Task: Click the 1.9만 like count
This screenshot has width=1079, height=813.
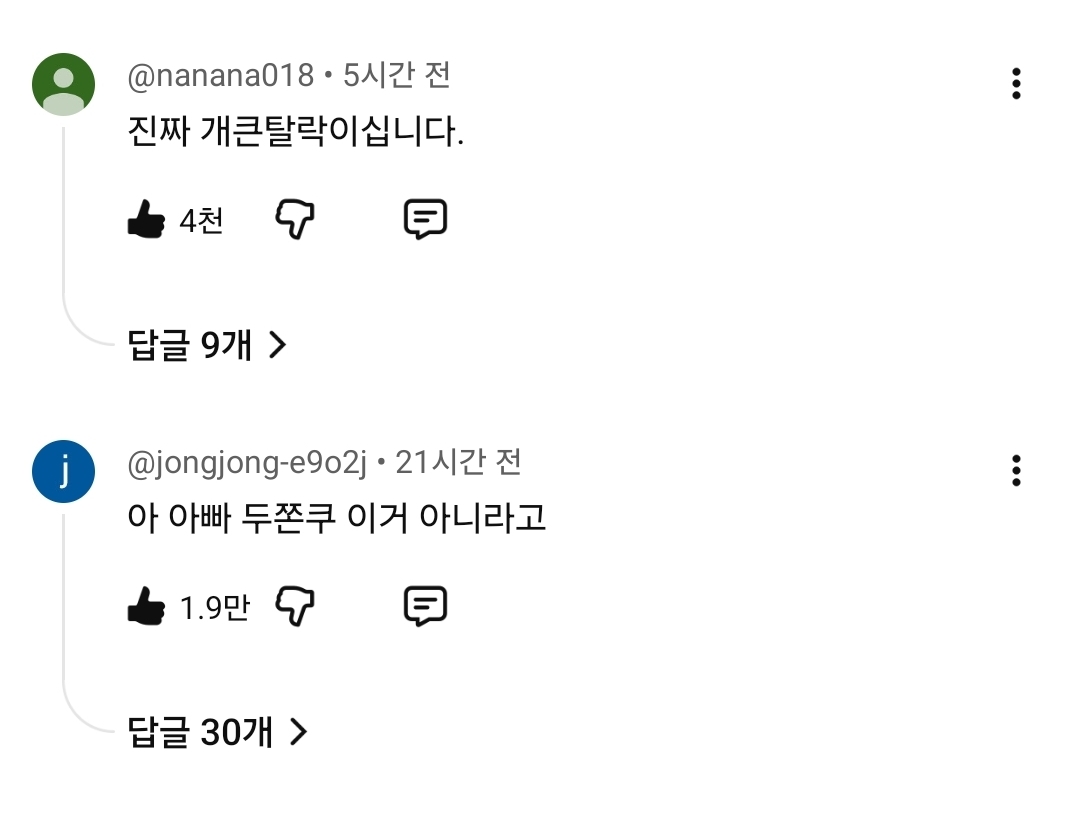Action: 214,607
